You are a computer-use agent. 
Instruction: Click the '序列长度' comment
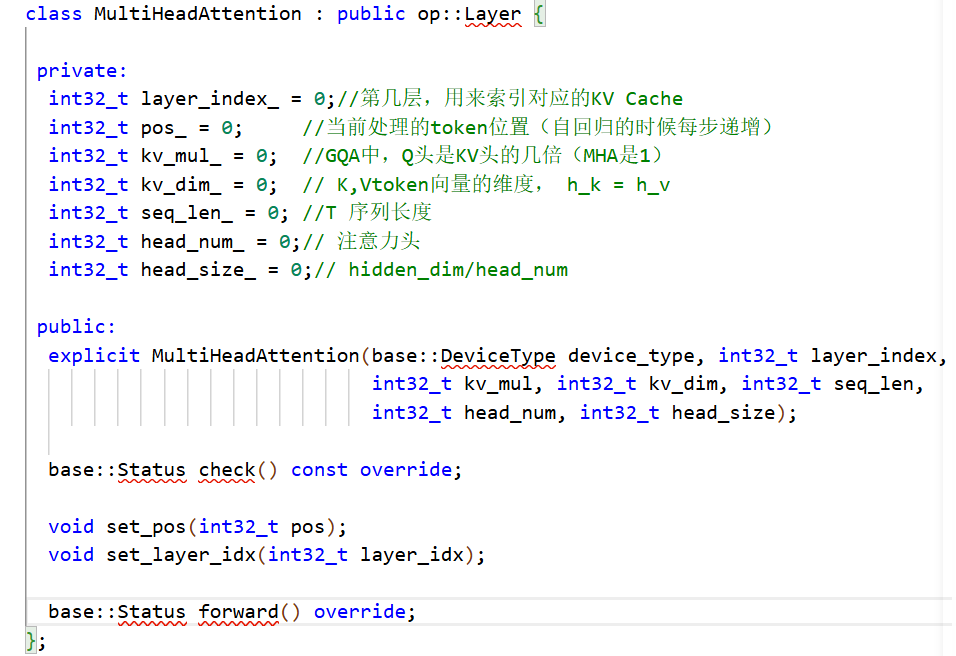[390, 213]
